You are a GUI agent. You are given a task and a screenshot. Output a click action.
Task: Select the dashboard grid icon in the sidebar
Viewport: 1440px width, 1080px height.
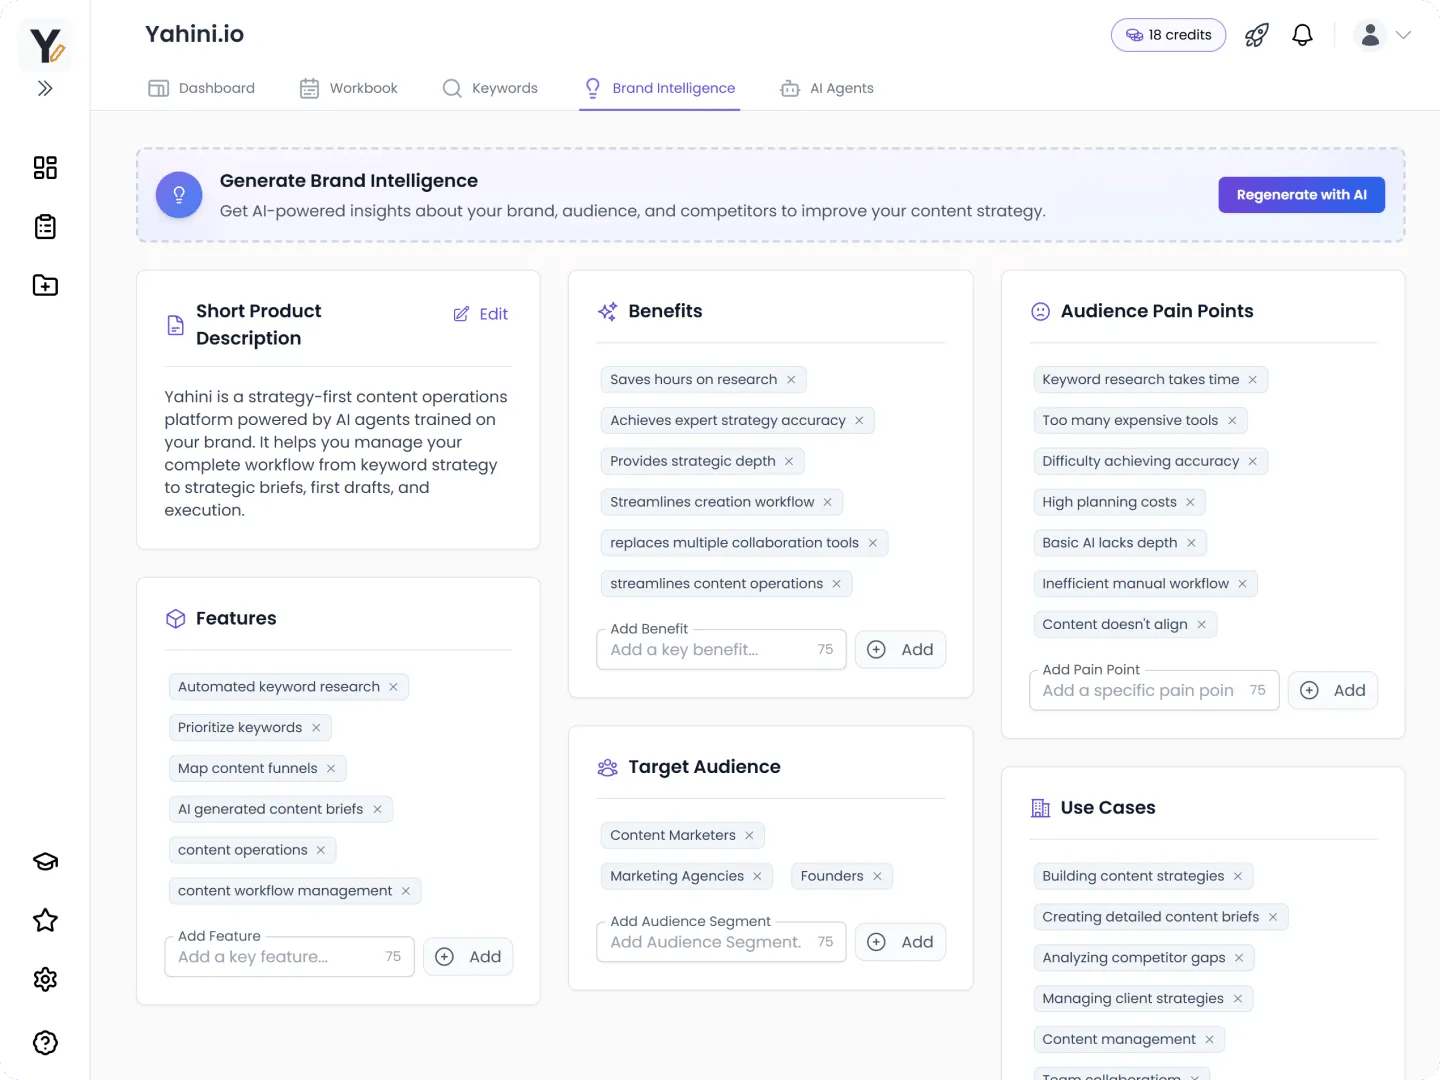(x=44, y=167)
